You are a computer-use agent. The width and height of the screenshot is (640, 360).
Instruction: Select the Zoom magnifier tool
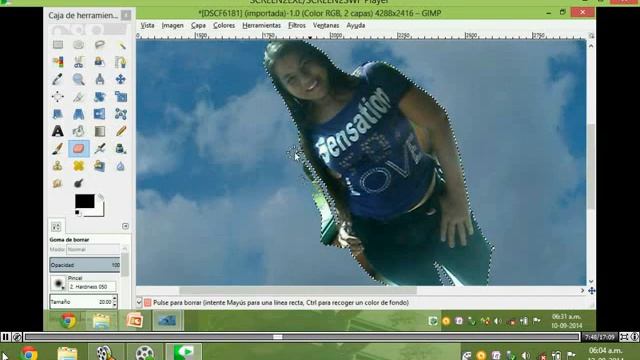pos(78,79)
